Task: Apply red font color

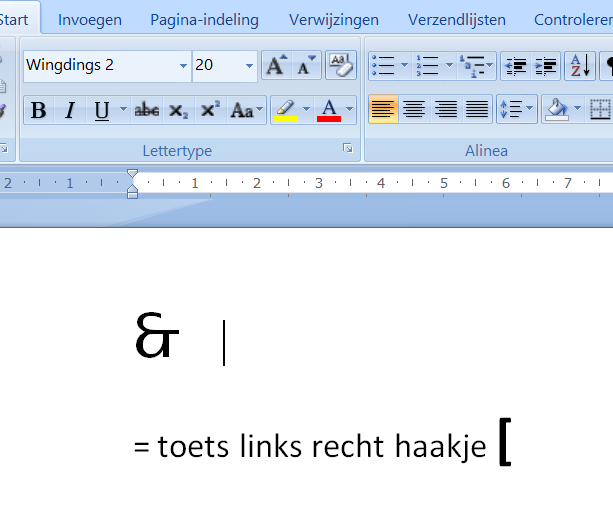Action: click(329, 110)
